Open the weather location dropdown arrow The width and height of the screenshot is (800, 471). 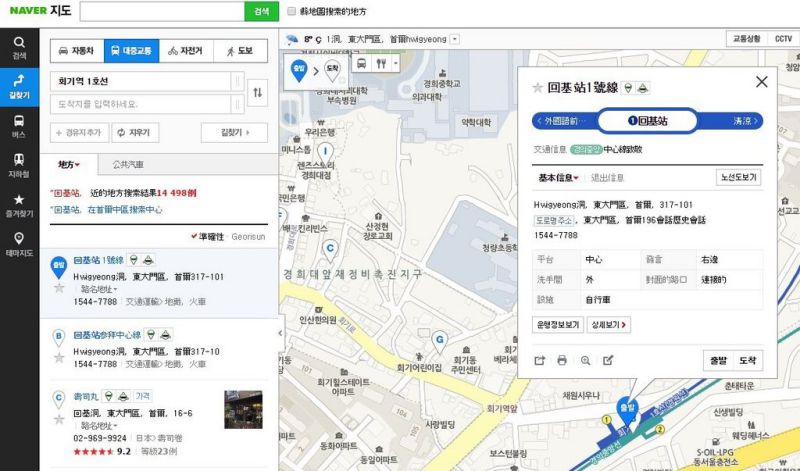click(x=455, y=39)
